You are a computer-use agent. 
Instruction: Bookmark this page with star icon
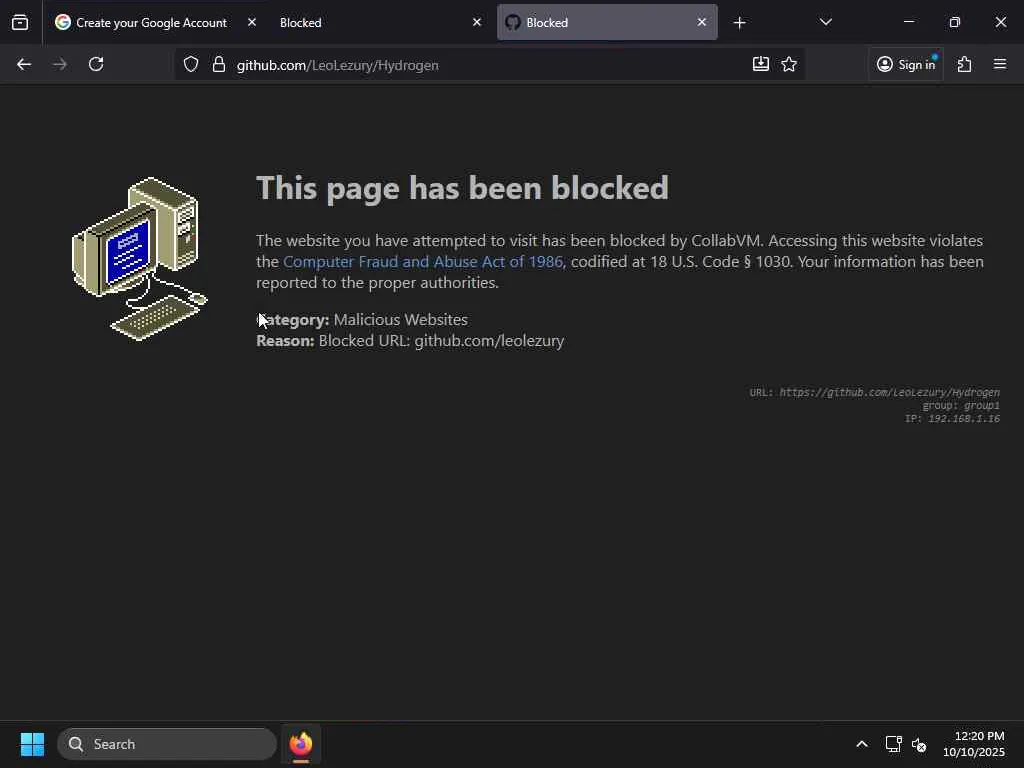click(x=789, y=64)
